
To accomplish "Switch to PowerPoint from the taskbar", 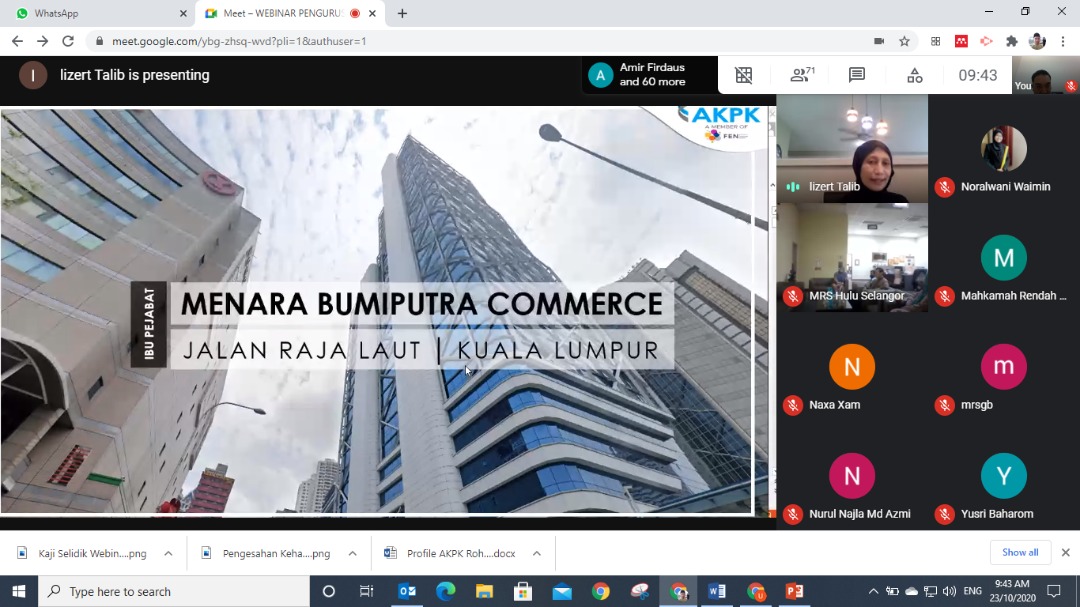I will point(794,591).
